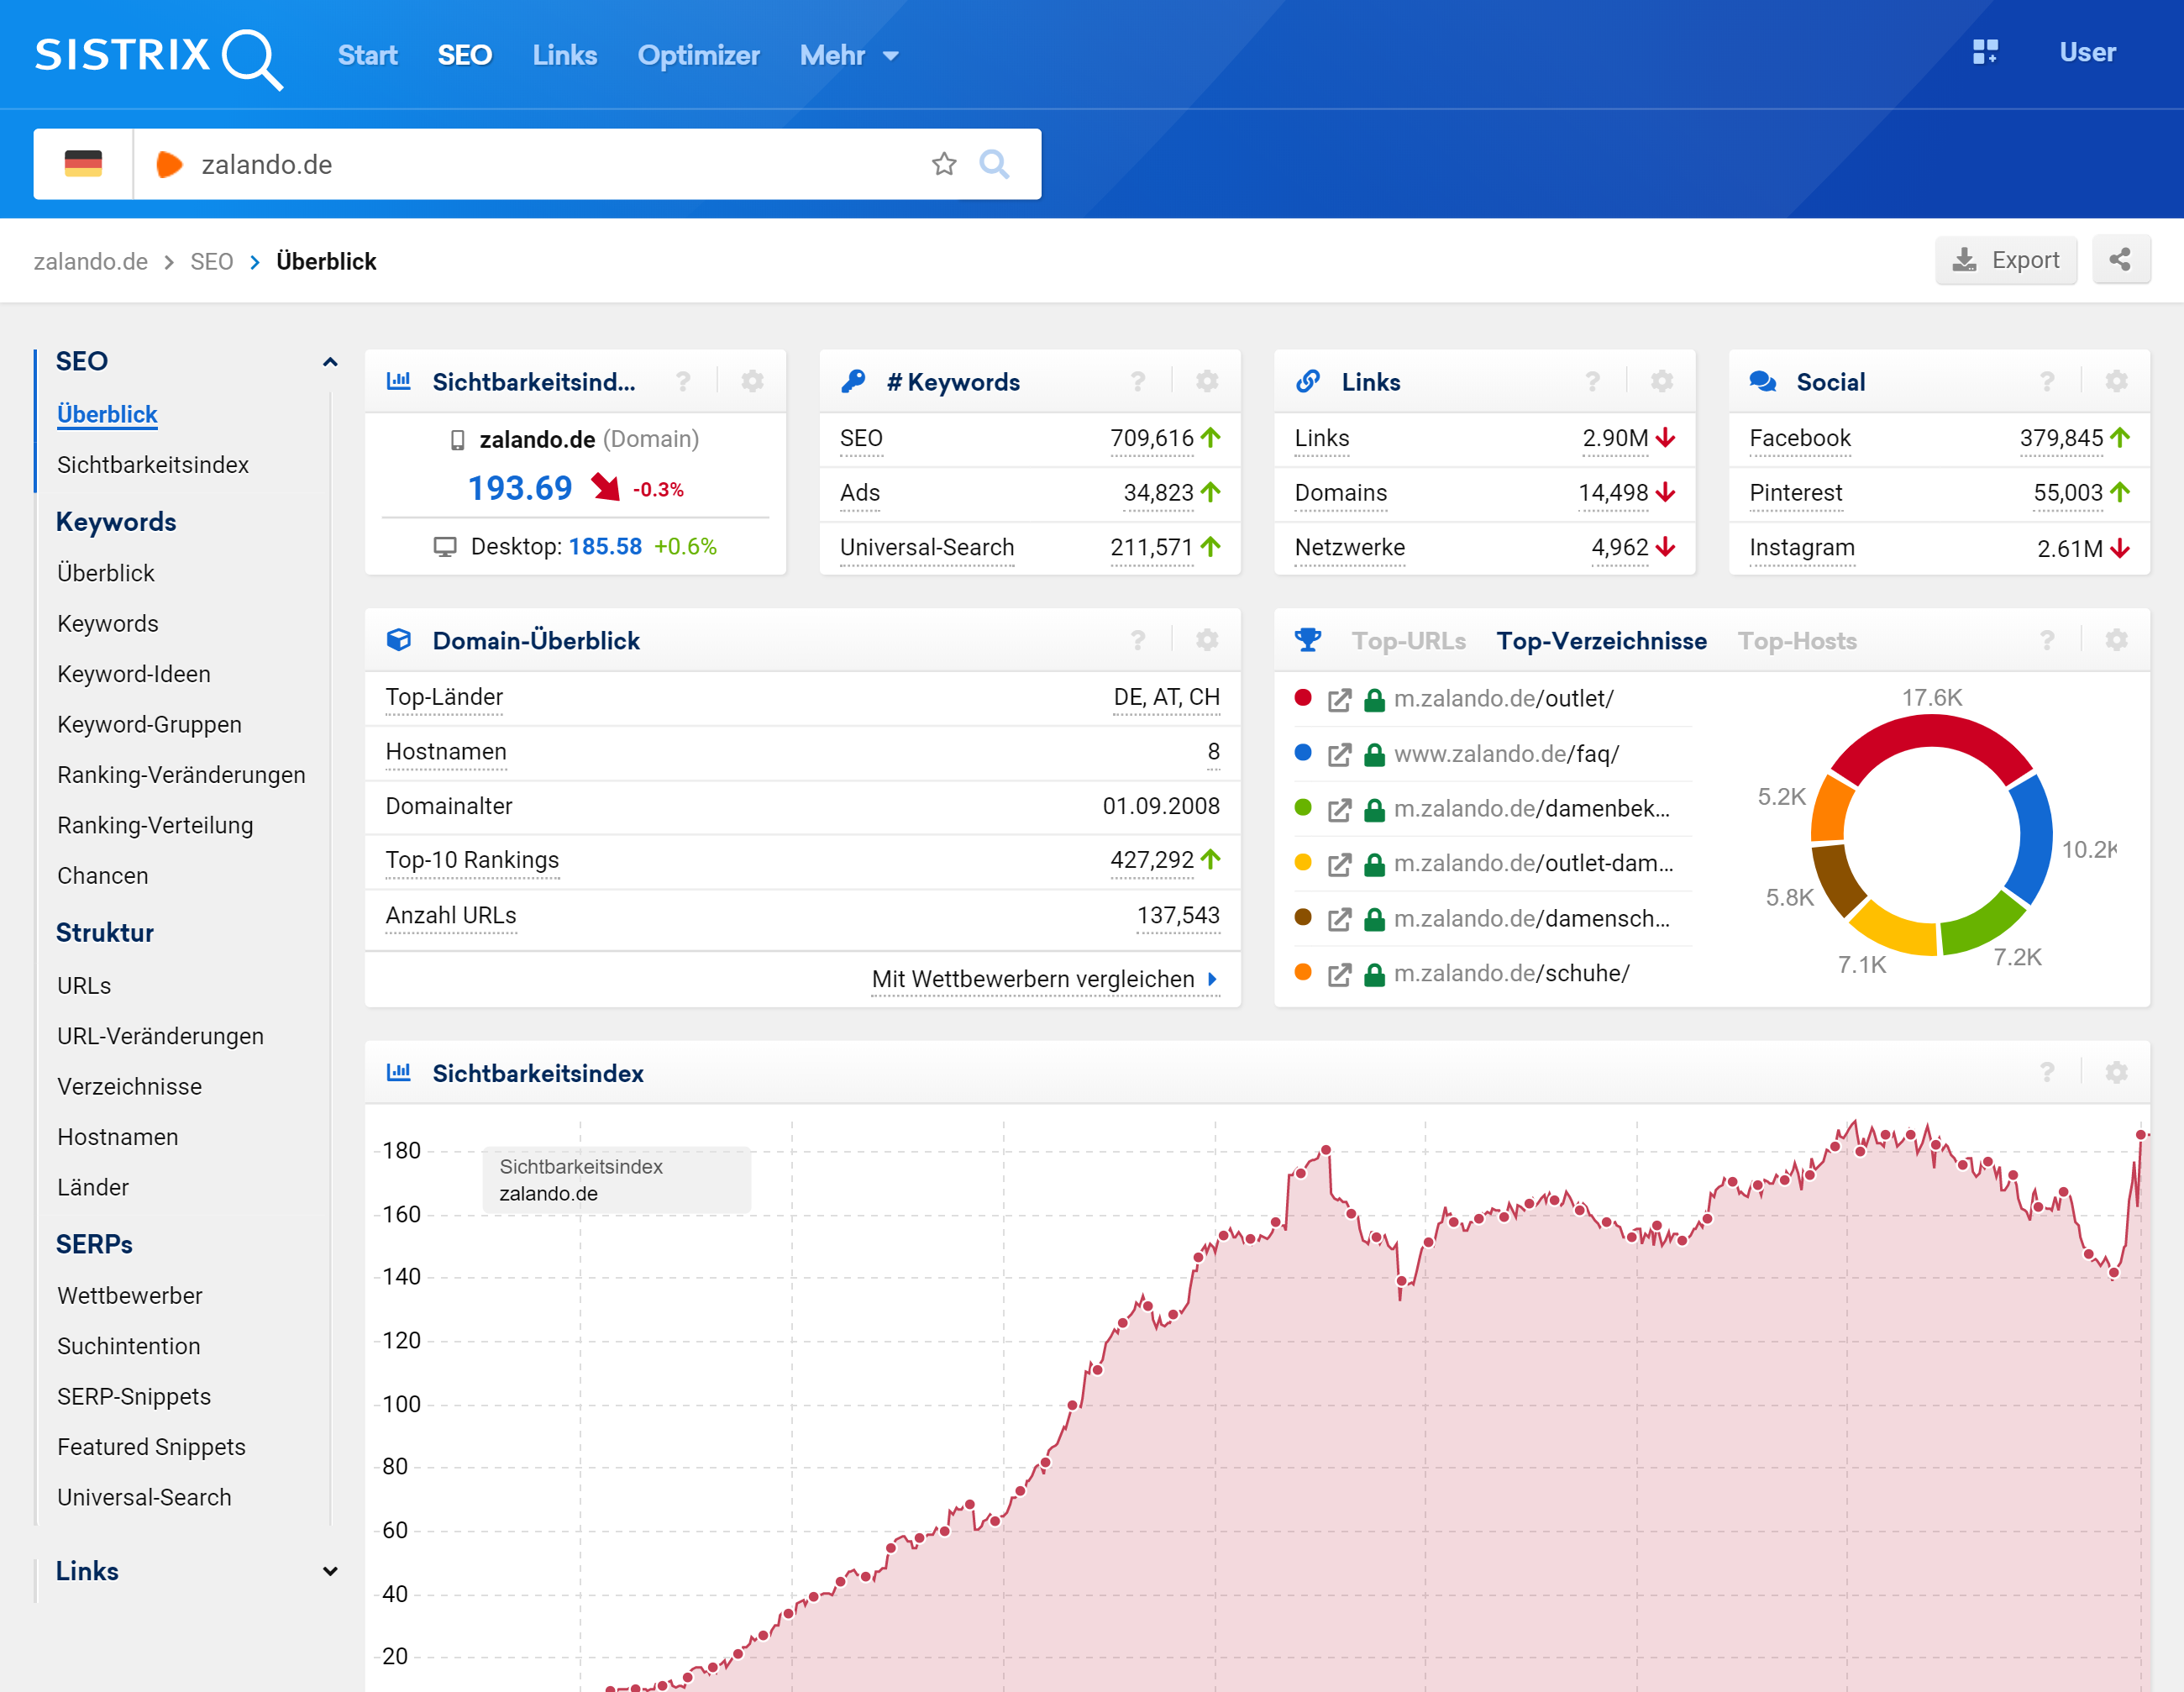Open settings gear of Keywords panel

point(1207,381)
